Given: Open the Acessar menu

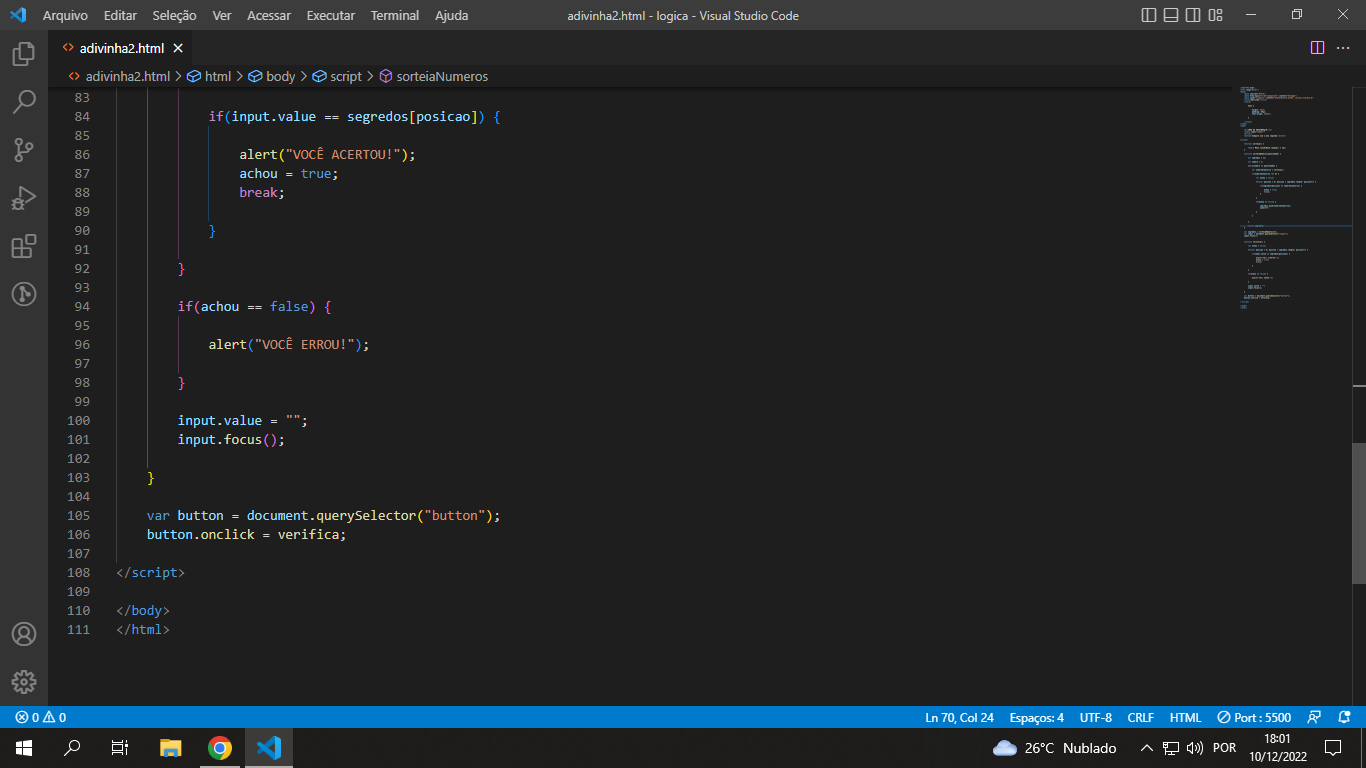Looking at the screenshot, I should [269, 15].
